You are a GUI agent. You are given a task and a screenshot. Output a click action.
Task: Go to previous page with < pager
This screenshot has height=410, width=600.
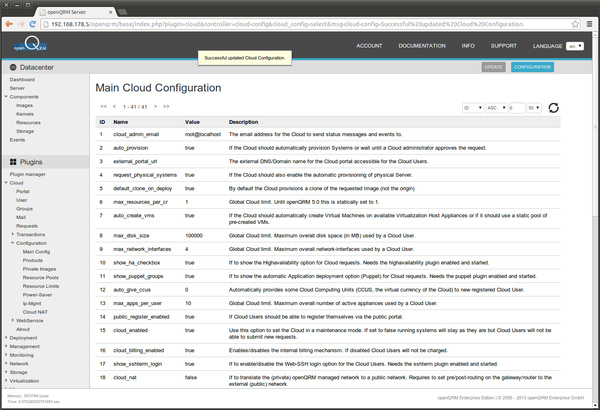(x=114, y=106)
